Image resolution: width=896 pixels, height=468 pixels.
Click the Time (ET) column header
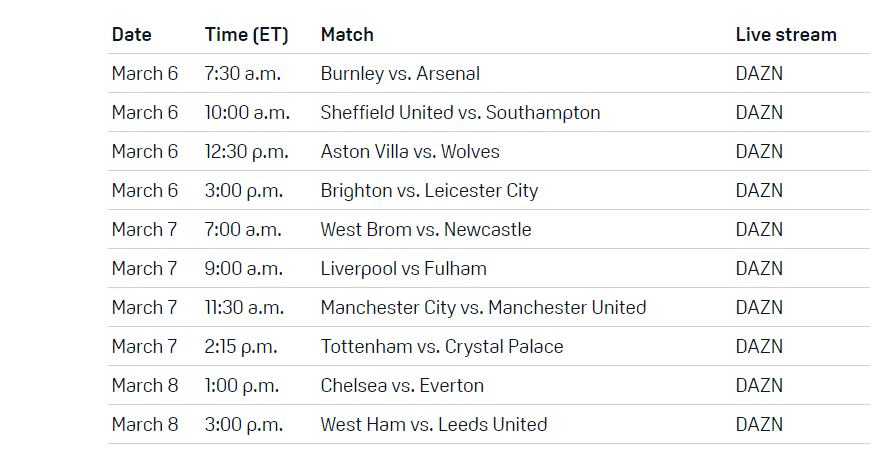pos(246,34)
